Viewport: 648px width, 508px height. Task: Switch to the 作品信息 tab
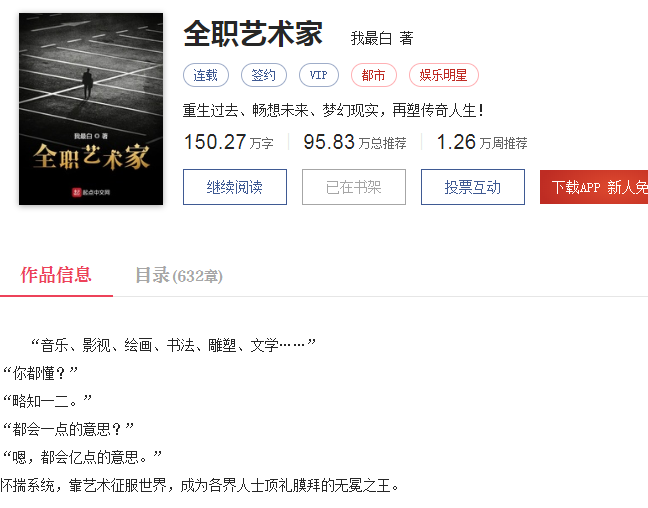pyautogui.click(x=56, y=275)
